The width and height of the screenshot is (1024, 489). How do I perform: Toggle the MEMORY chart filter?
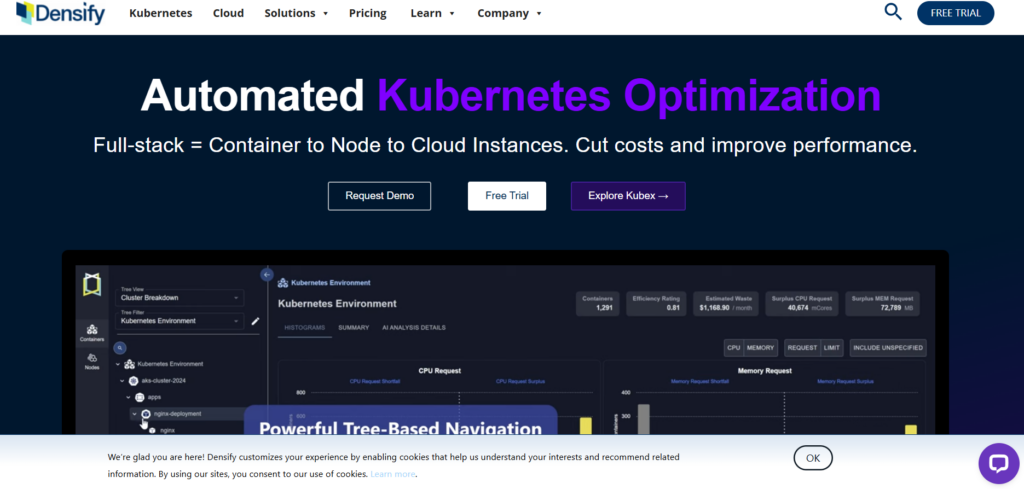click(761, 348)
